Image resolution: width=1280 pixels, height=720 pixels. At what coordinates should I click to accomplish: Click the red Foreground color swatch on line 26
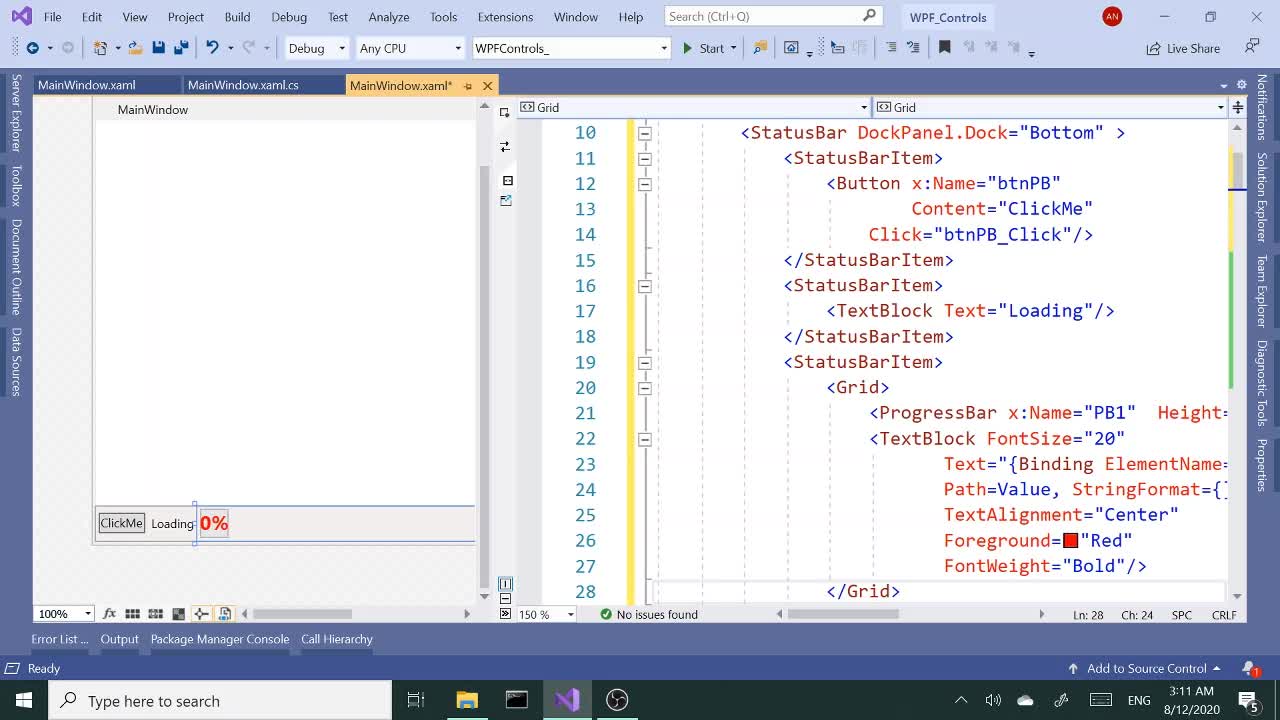[x=1071, y=541]
